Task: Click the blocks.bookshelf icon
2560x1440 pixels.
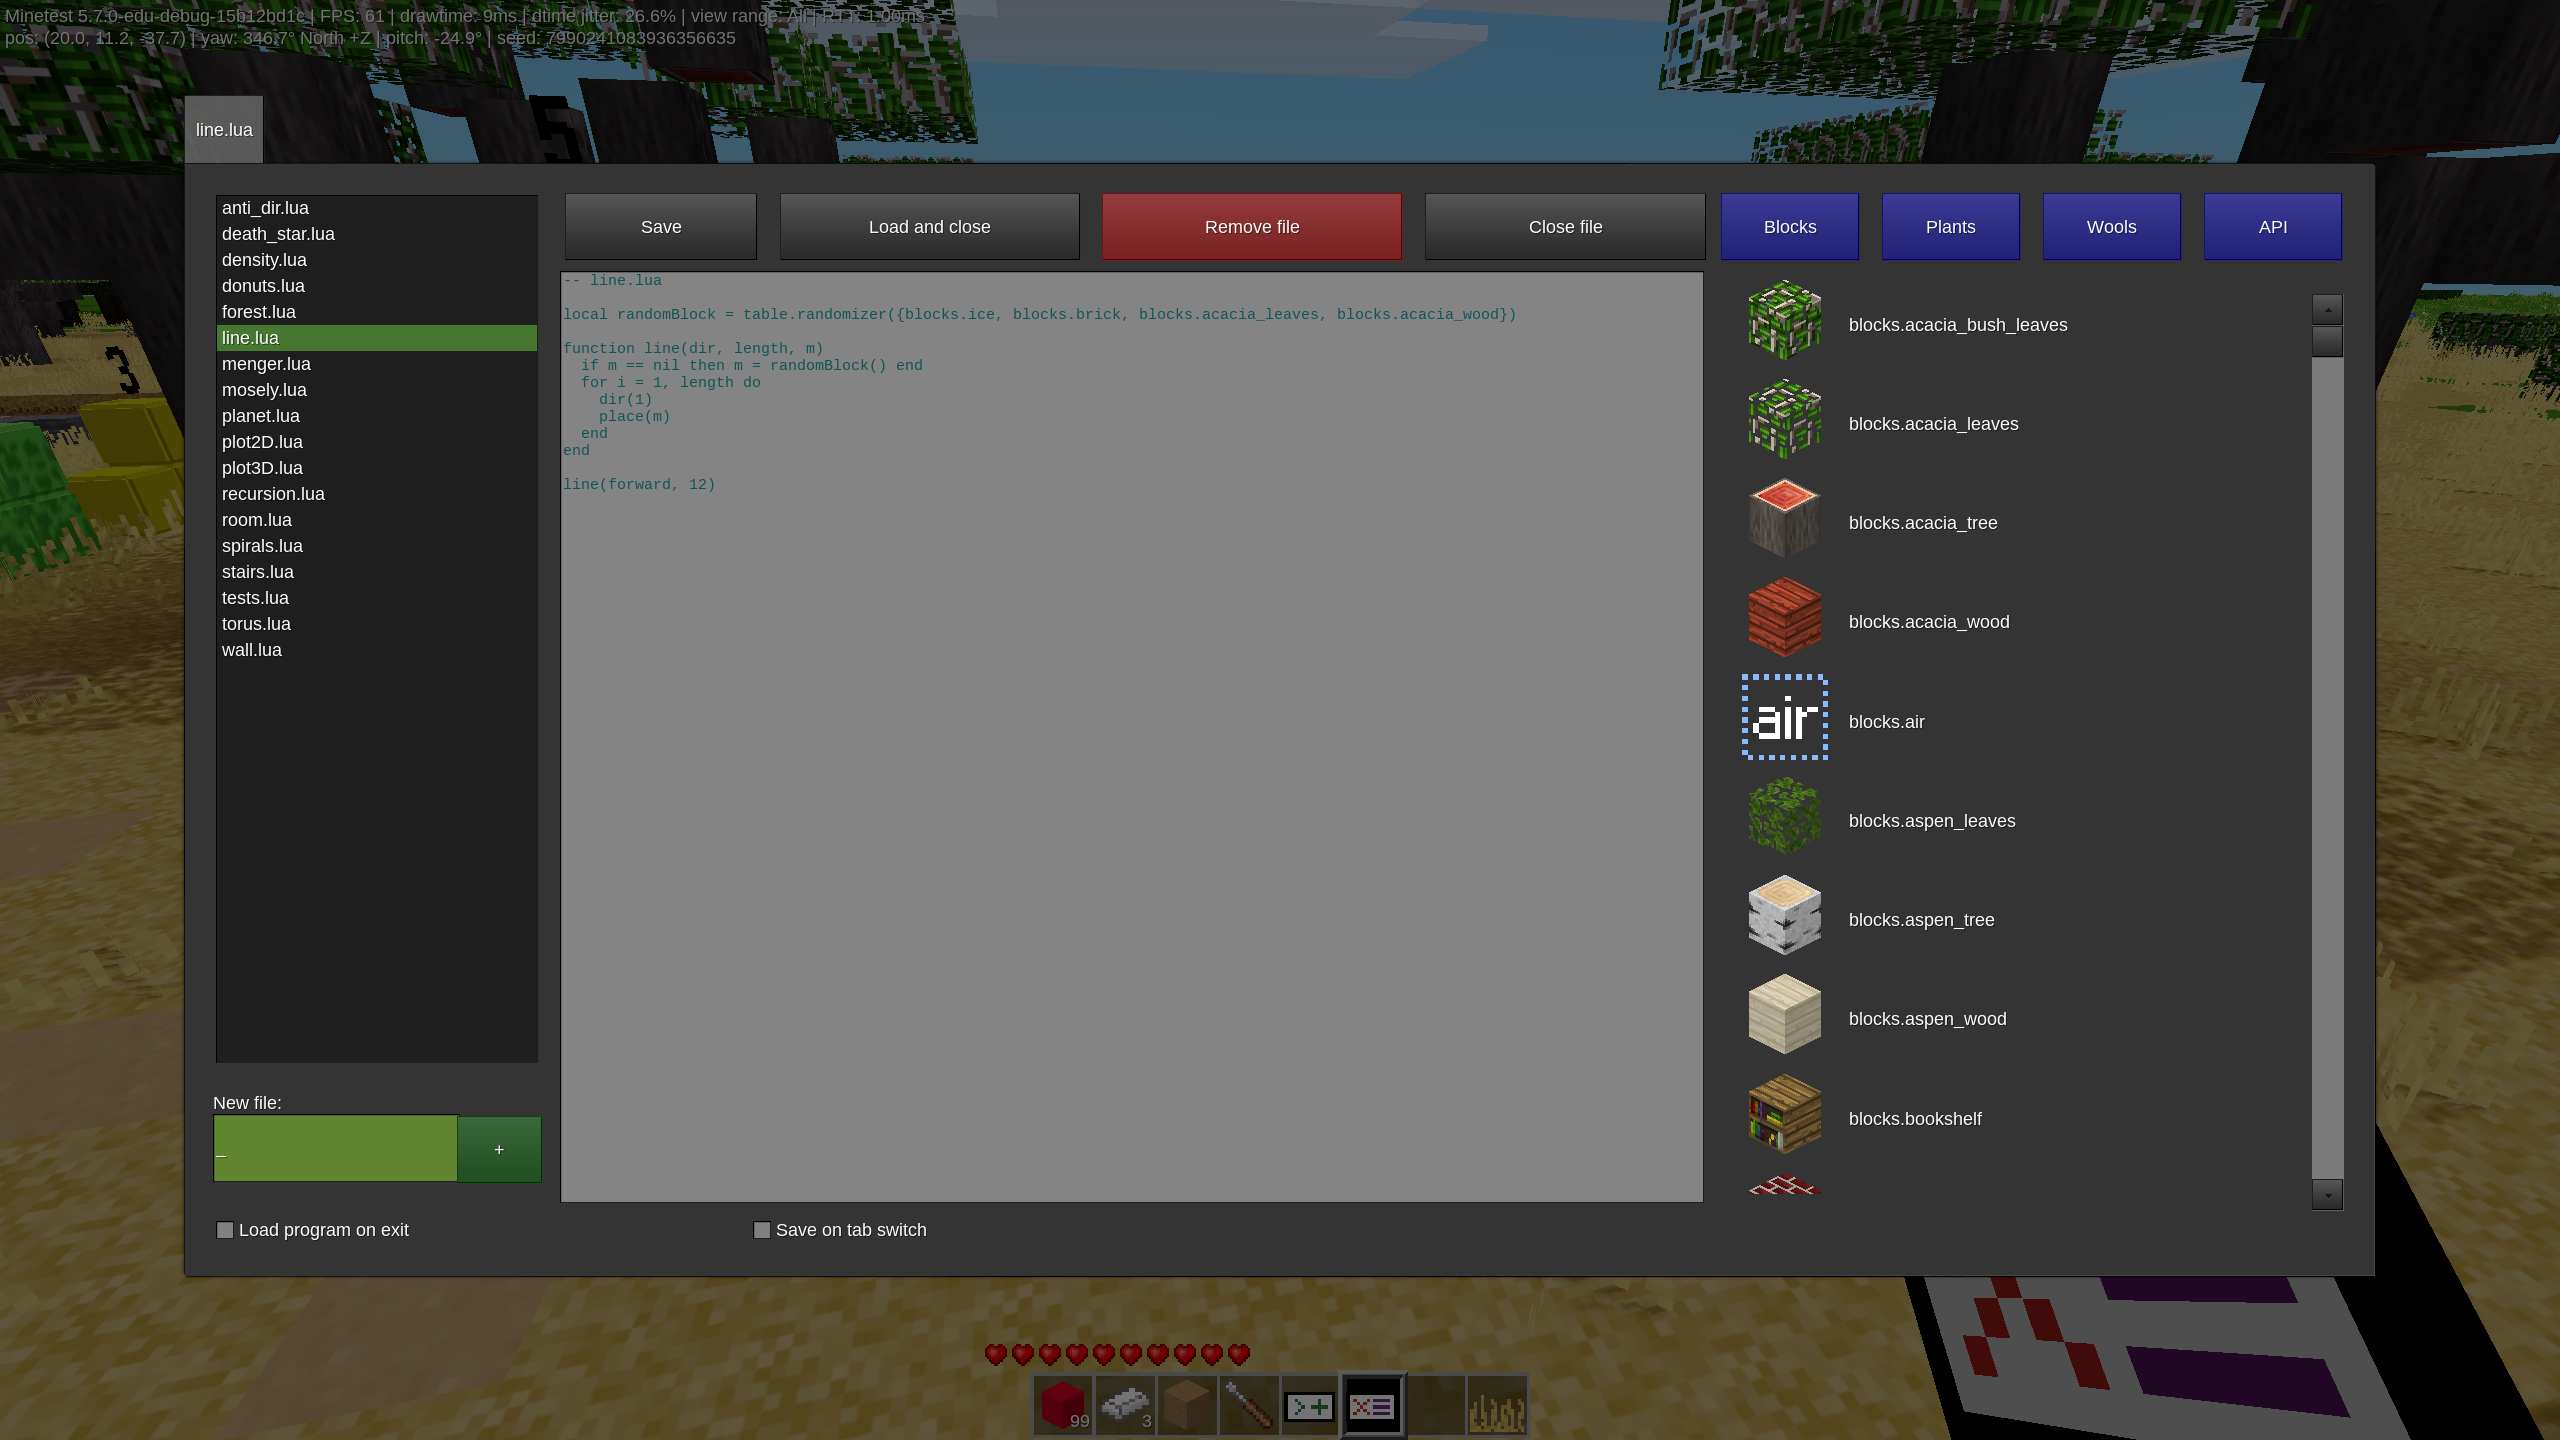Action: [1783, 1116]
